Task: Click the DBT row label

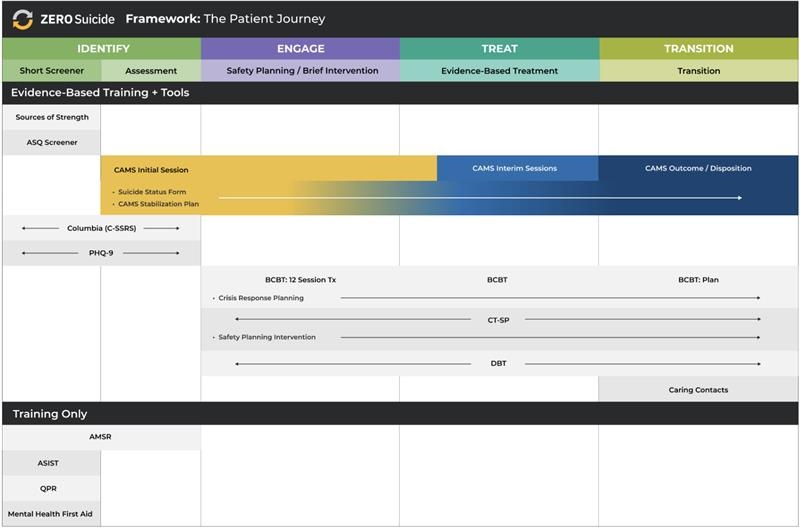Action: click(x=498, y=363)
